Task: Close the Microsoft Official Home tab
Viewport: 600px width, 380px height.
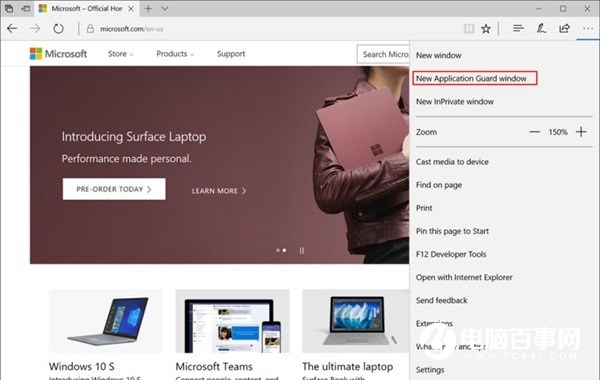Action: [131, 8]
